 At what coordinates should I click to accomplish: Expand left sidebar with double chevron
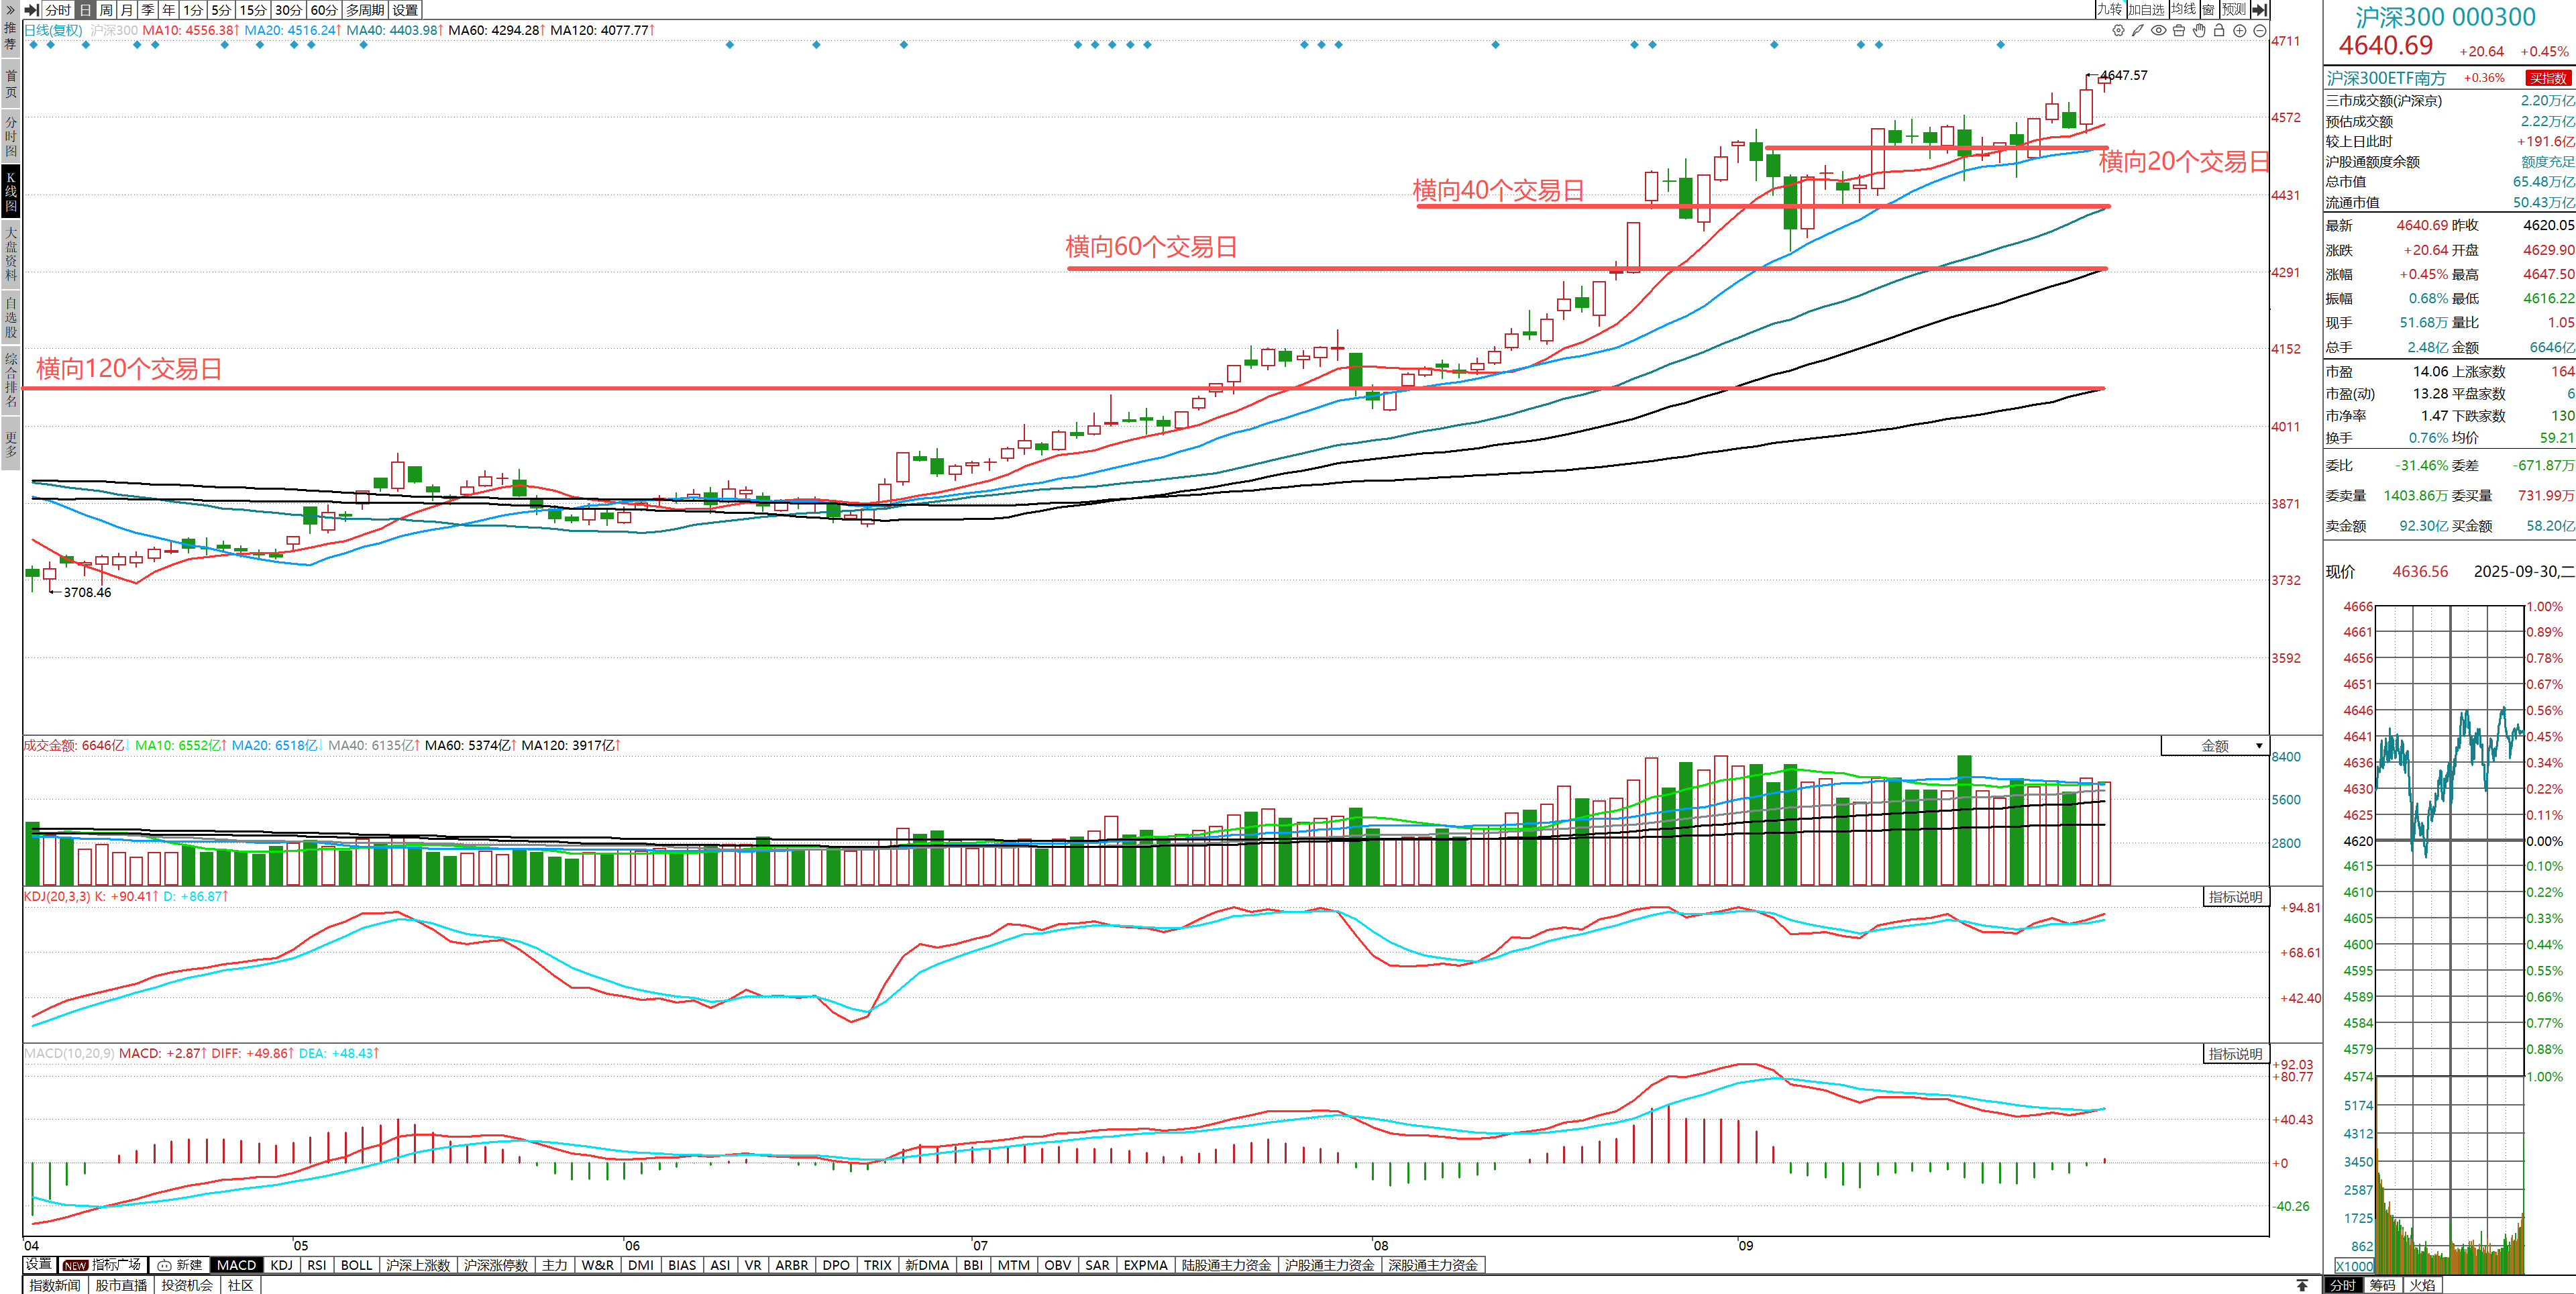(10, 9)
